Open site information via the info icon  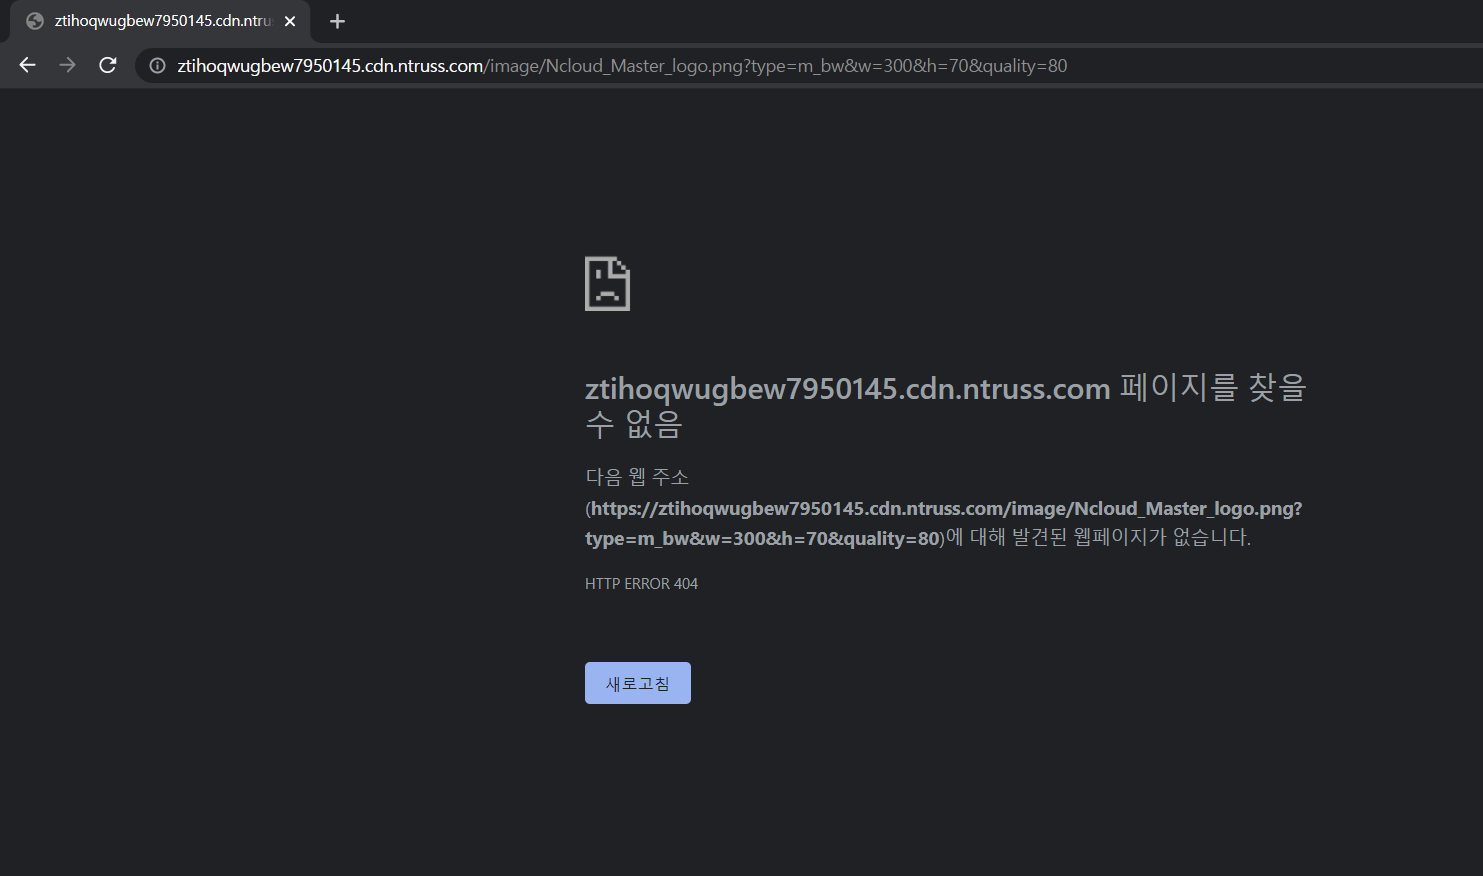156,64
